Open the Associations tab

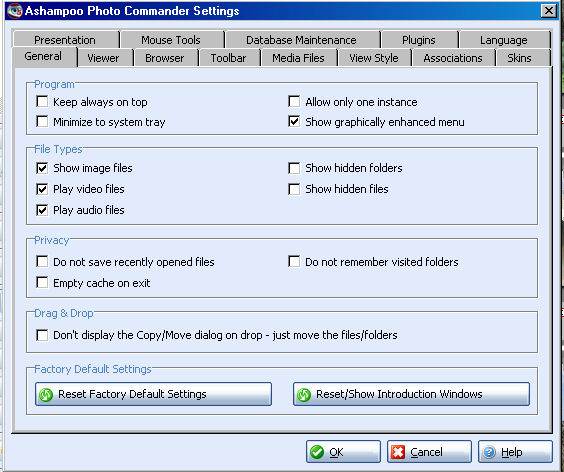click(453, 58)
